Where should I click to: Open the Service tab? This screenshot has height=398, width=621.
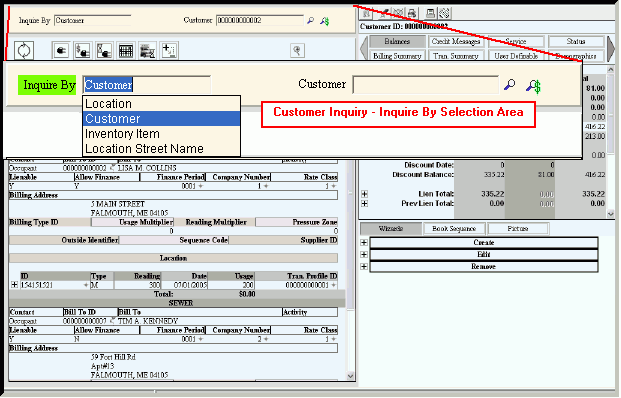[516, 41]
